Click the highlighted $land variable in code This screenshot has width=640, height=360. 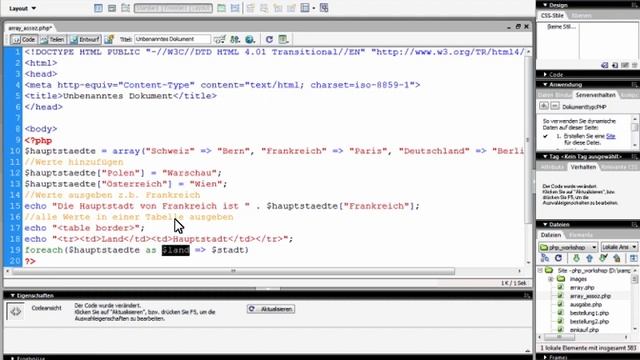coord(176,250)
